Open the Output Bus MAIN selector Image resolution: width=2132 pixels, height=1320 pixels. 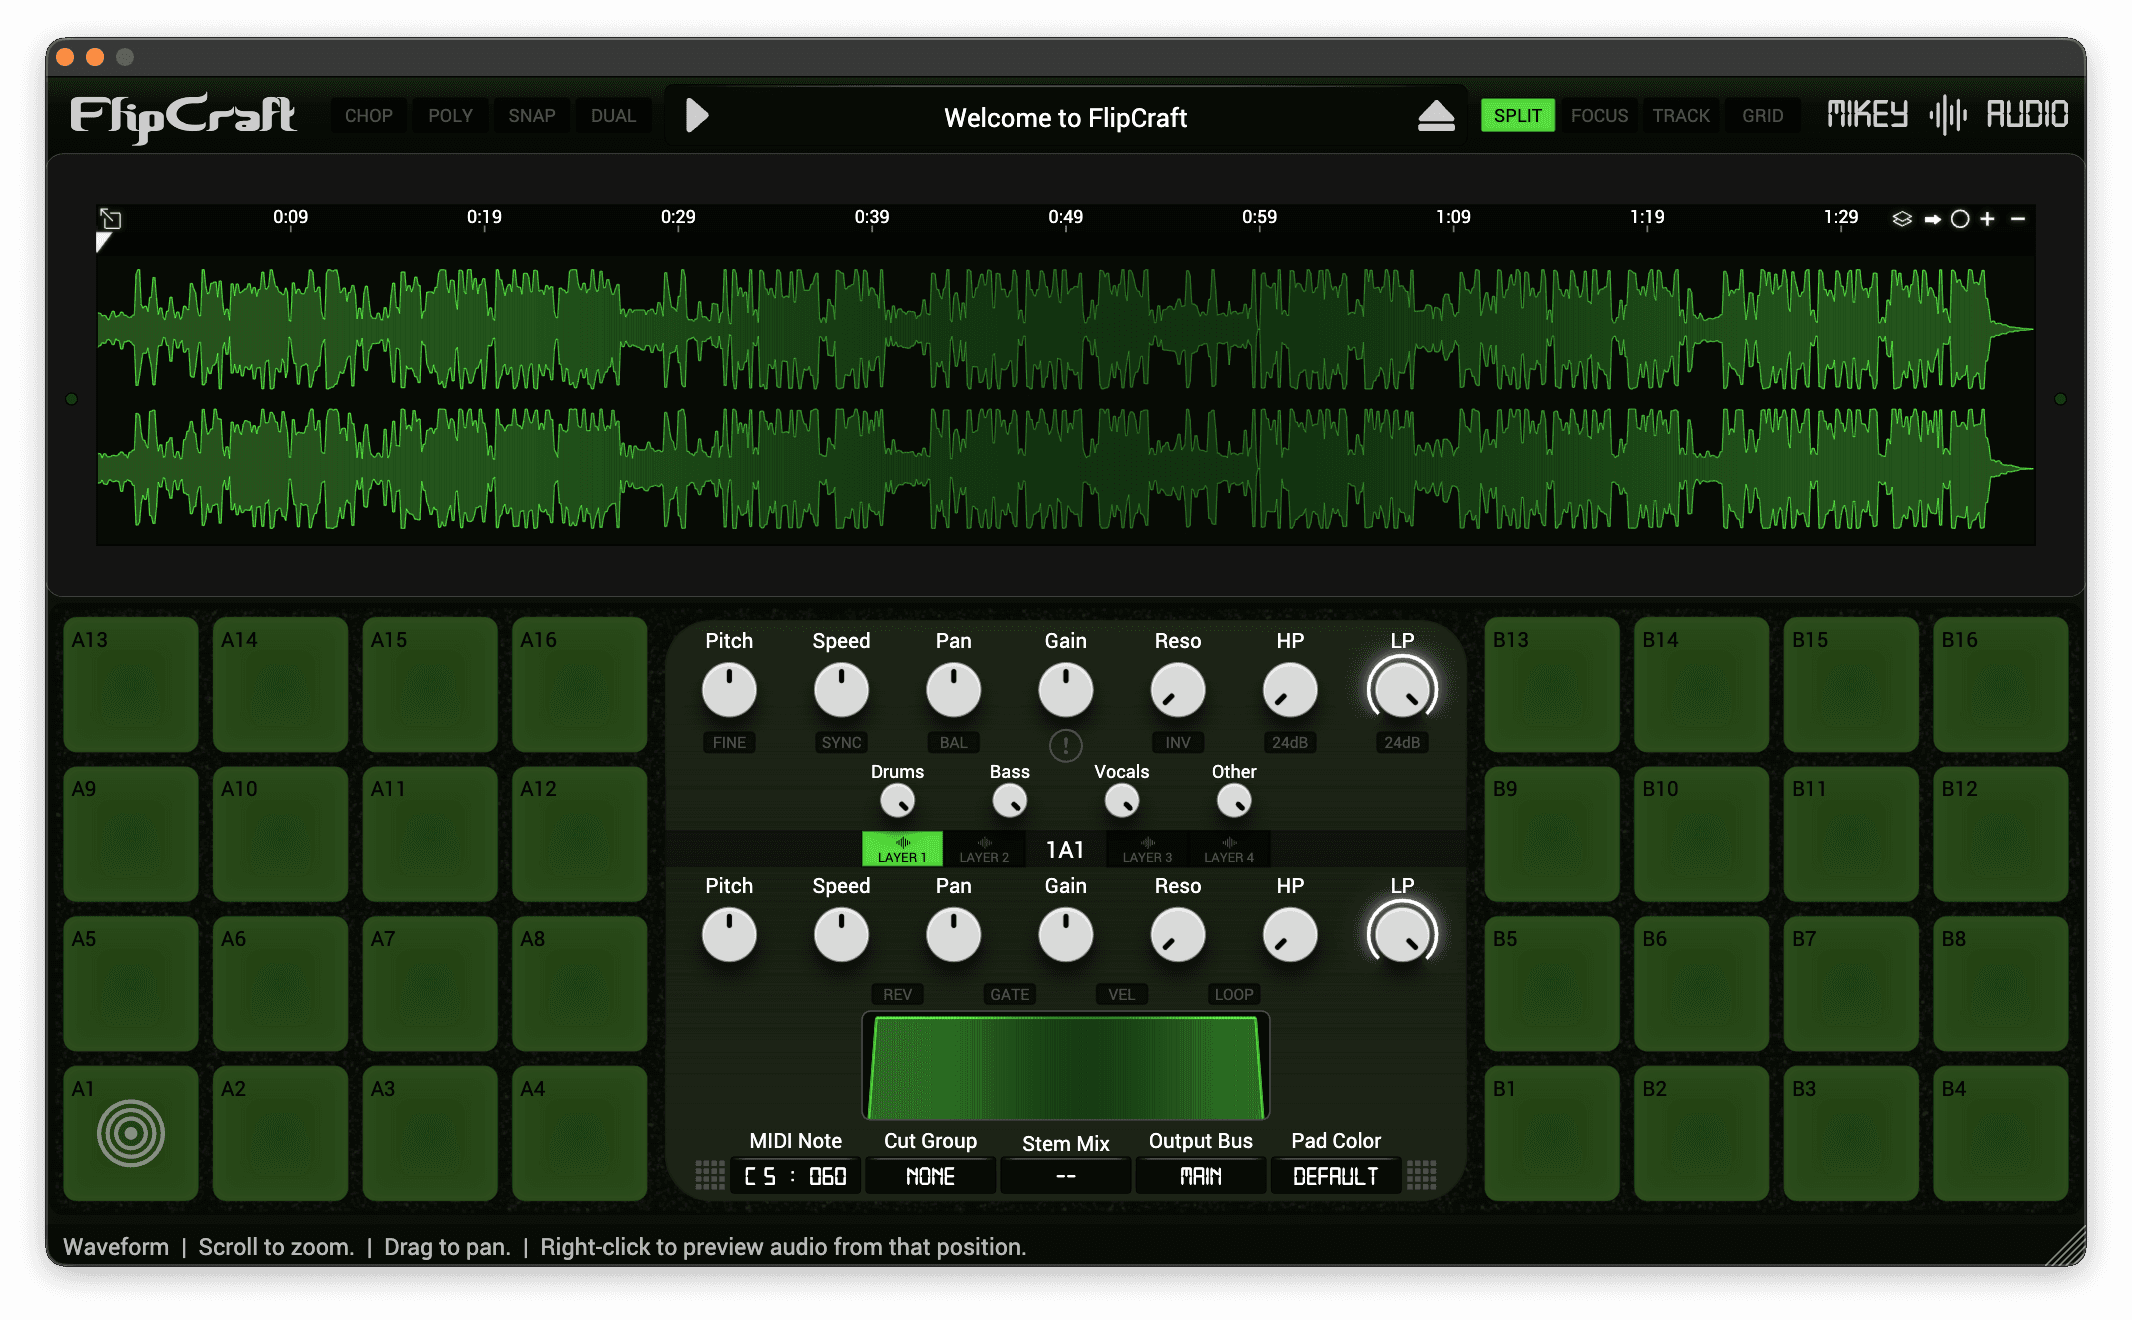1200,1176
